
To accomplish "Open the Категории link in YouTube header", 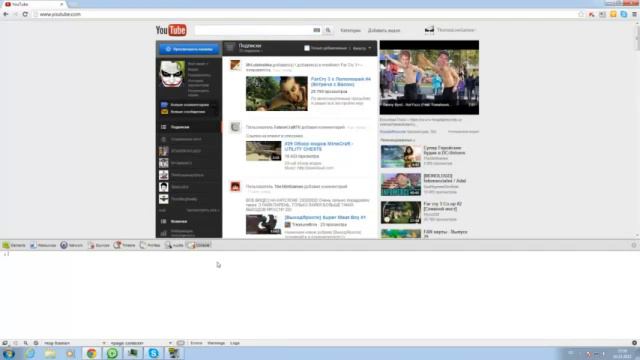I will [x=350, y=31].
